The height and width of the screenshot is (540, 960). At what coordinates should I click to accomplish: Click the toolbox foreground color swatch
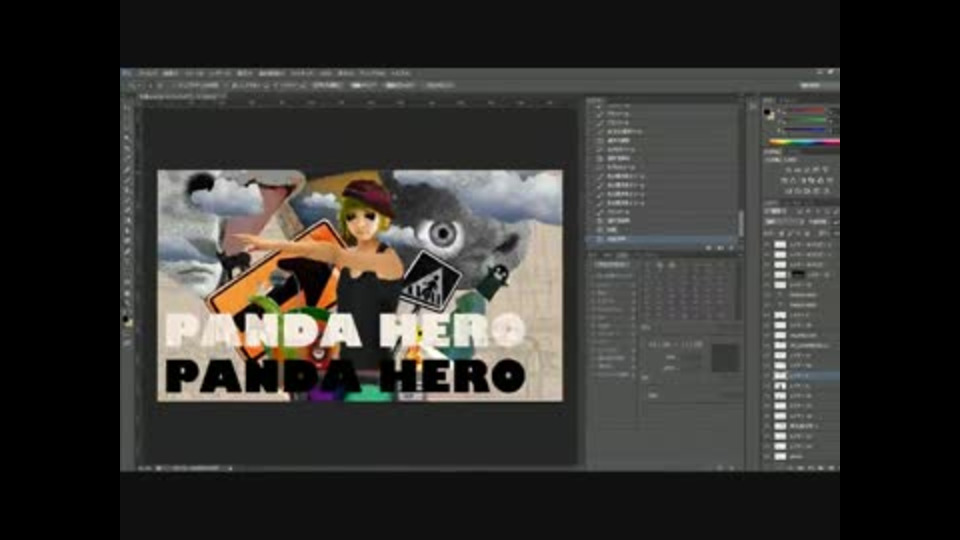126,318
